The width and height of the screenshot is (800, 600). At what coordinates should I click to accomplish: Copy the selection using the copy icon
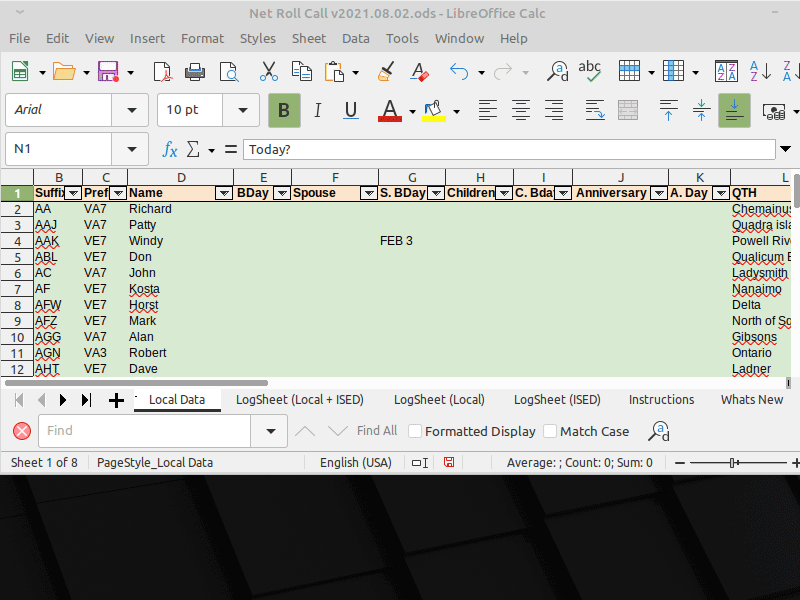click(302, 71)
